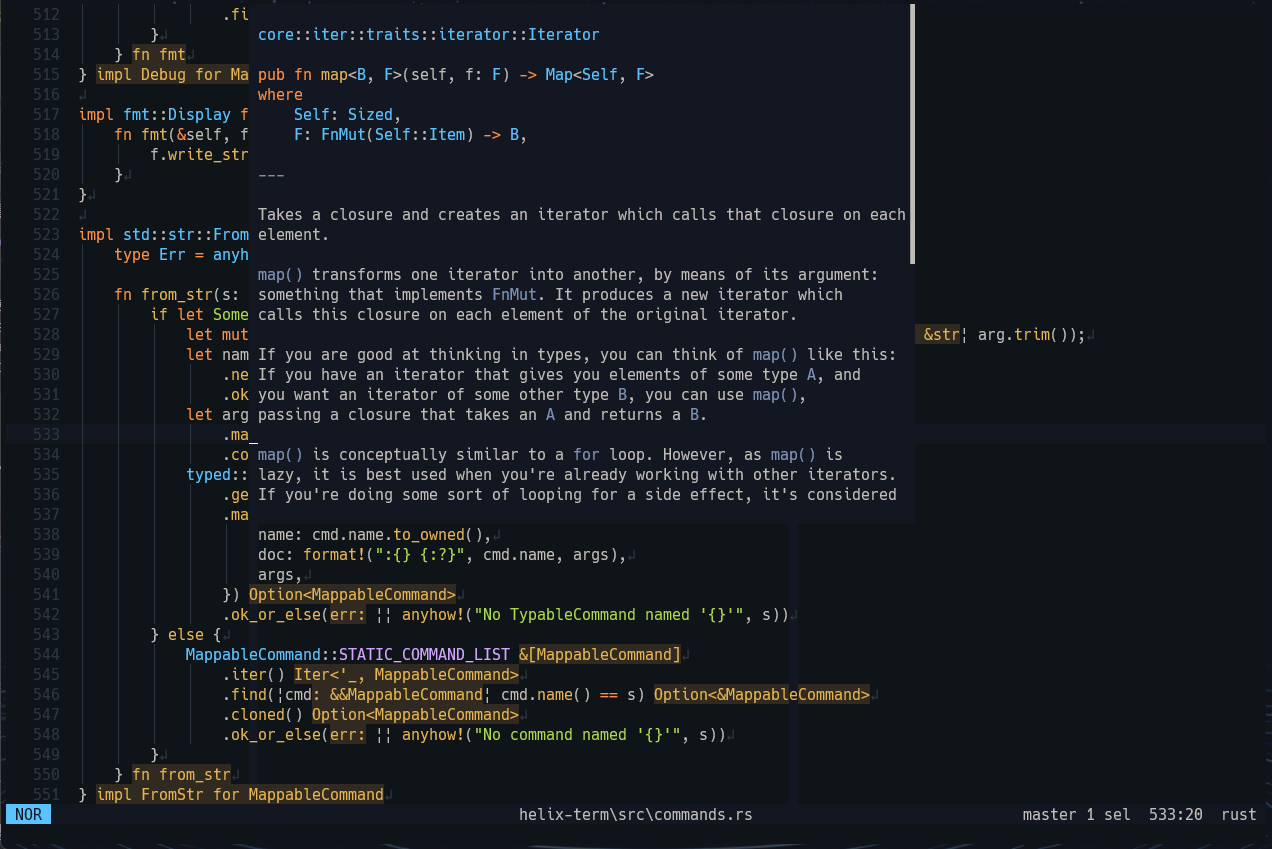Click the '---' separator text in popup
1272x849 pixels.
[271, 174]
